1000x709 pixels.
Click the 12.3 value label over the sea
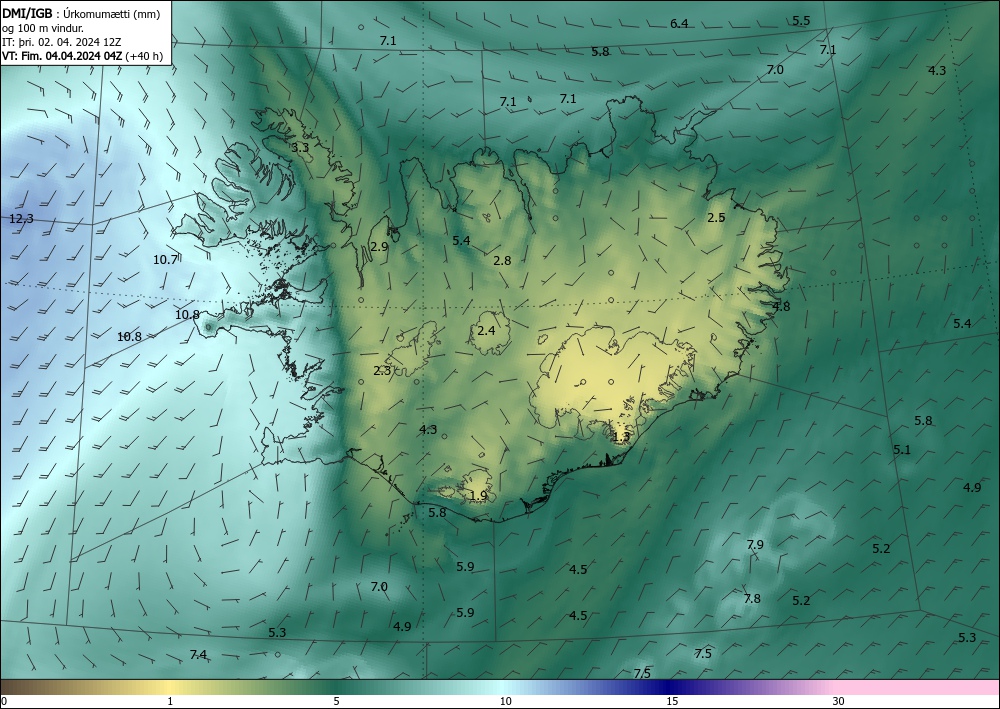click(21, 219)
